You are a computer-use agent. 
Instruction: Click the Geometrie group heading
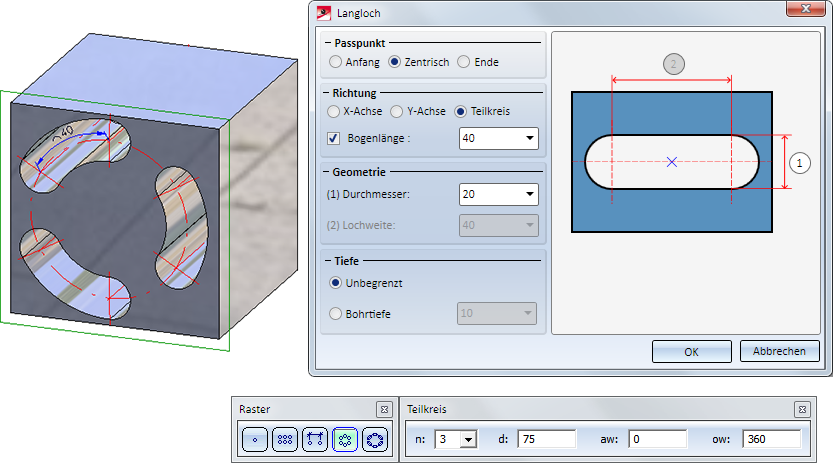[359, 172]
